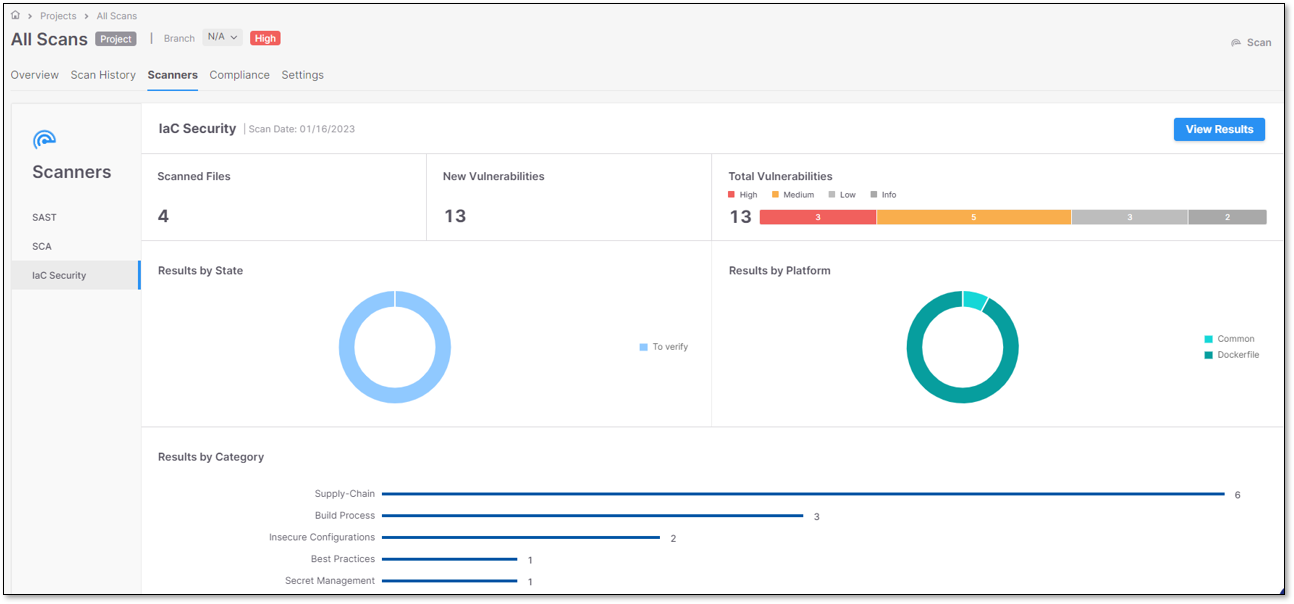The height and width of the screenshot is (604, 1294).
Task: Click the New Vulnerabilities count 13
Action: point(455,216)
